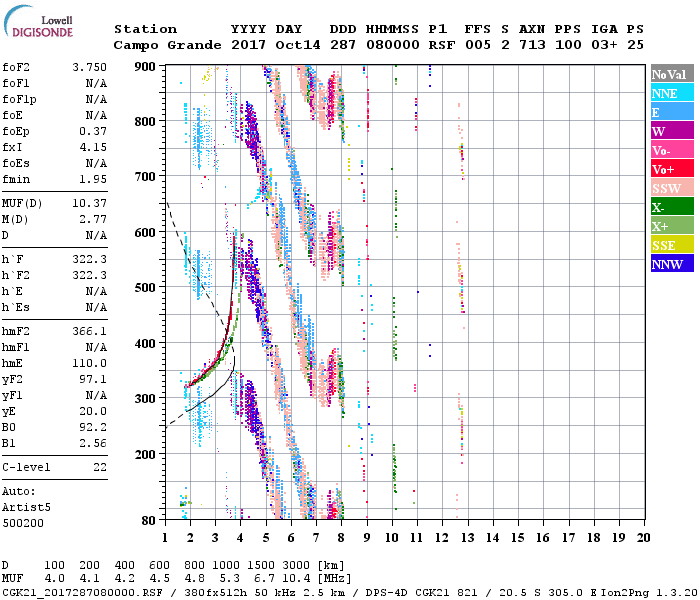Click the yE value 20.0

[93, 412]
